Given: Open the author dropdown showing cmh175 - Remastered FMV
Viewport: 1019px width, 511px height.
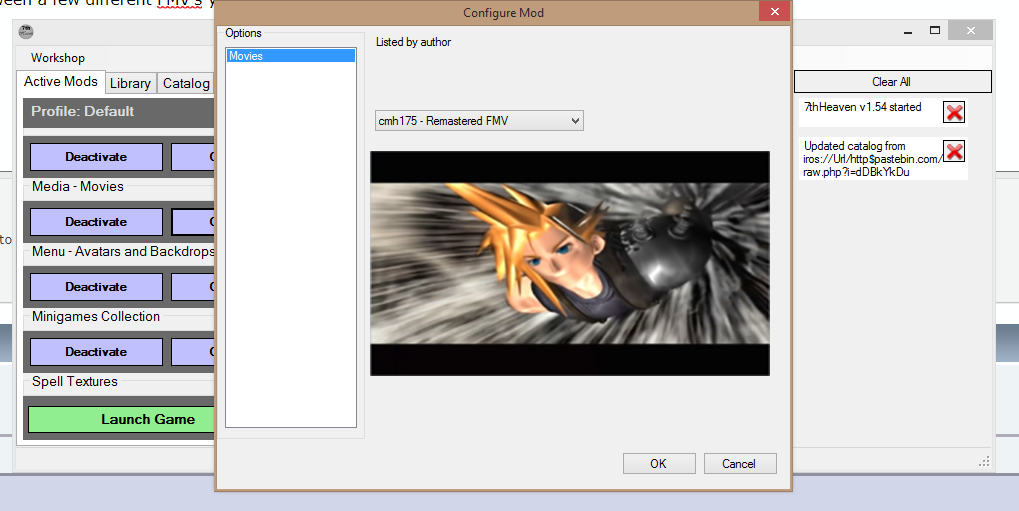Looking at the screenshot, I should pyautogui.click(x=479, y=121).
